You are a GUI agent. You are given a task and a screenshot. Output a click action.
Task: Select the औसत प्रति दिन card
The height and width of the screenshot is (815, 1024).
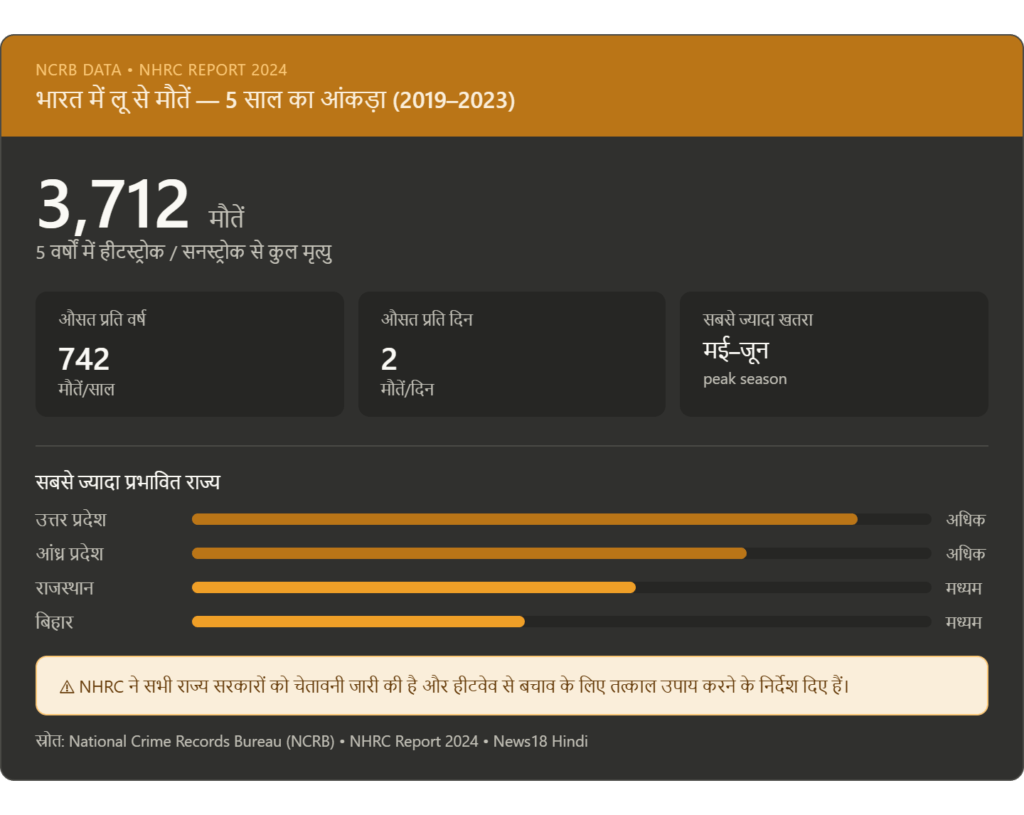[511, 354]
